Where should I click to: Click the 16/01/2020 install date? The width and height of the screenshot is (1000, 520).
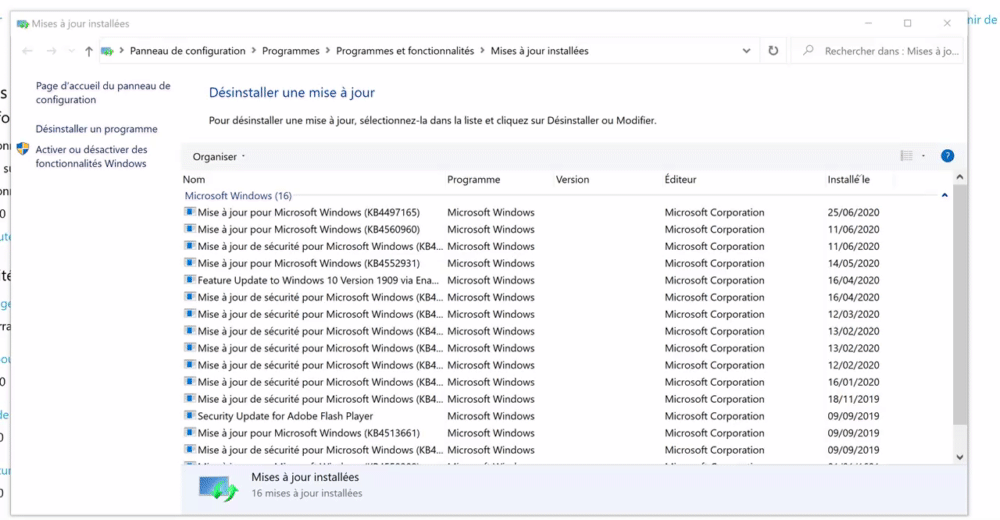pos(853,382)
